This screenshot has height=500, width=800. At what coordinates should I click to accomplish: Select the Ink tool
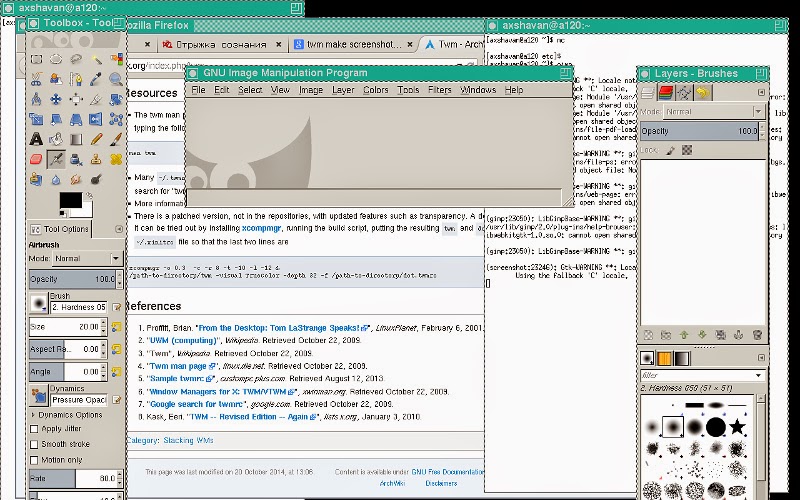(76, 159)
